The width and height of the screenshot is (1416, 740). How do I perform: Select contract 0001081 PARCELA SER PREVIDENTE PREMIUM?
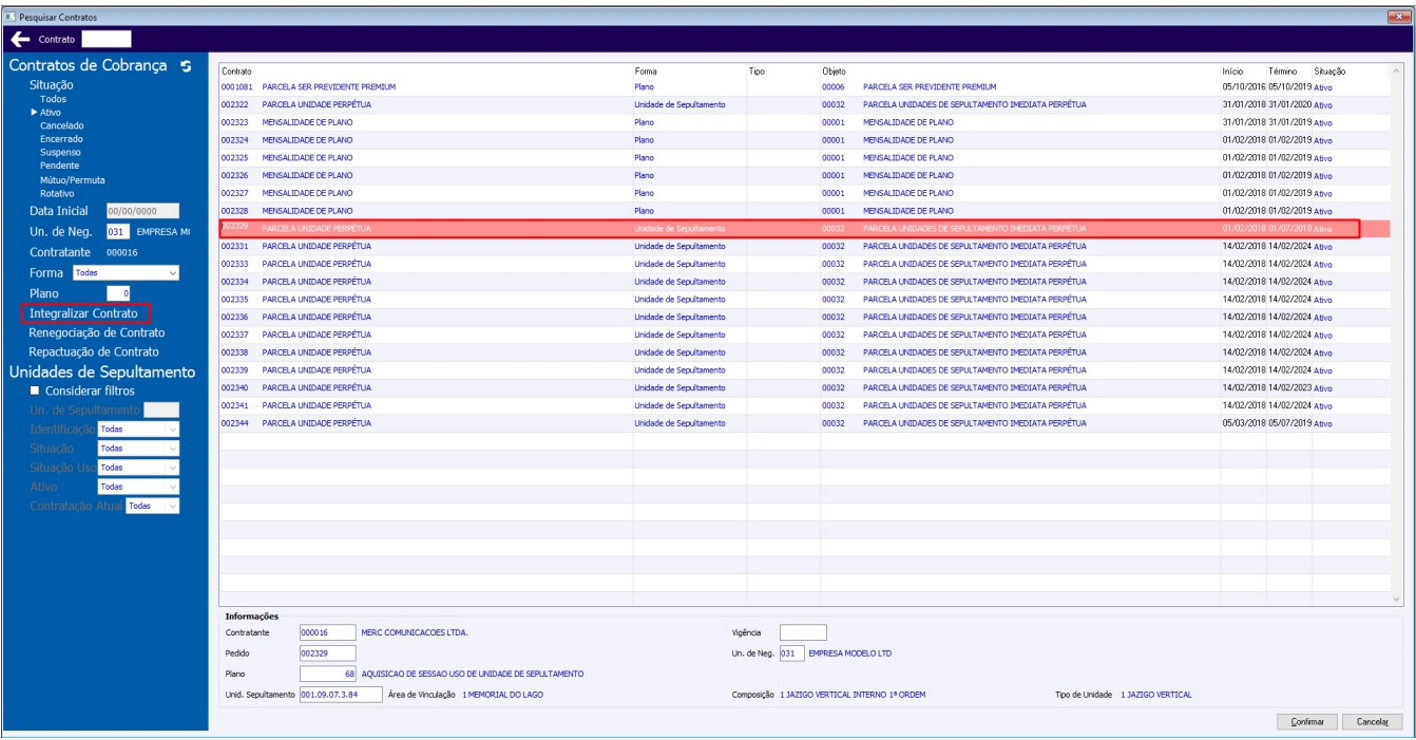pos(804,87)
